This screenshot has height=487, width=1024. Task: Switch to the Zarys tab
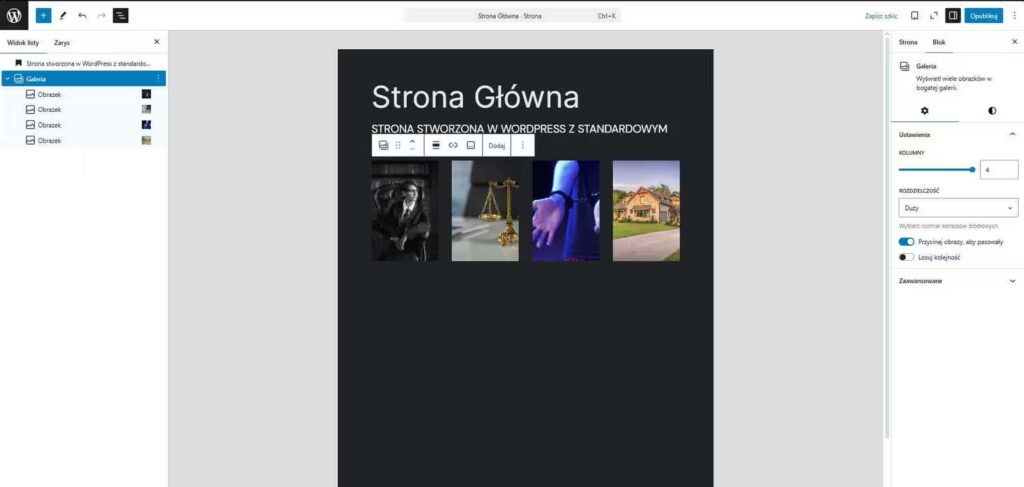[x=62, y=42]
